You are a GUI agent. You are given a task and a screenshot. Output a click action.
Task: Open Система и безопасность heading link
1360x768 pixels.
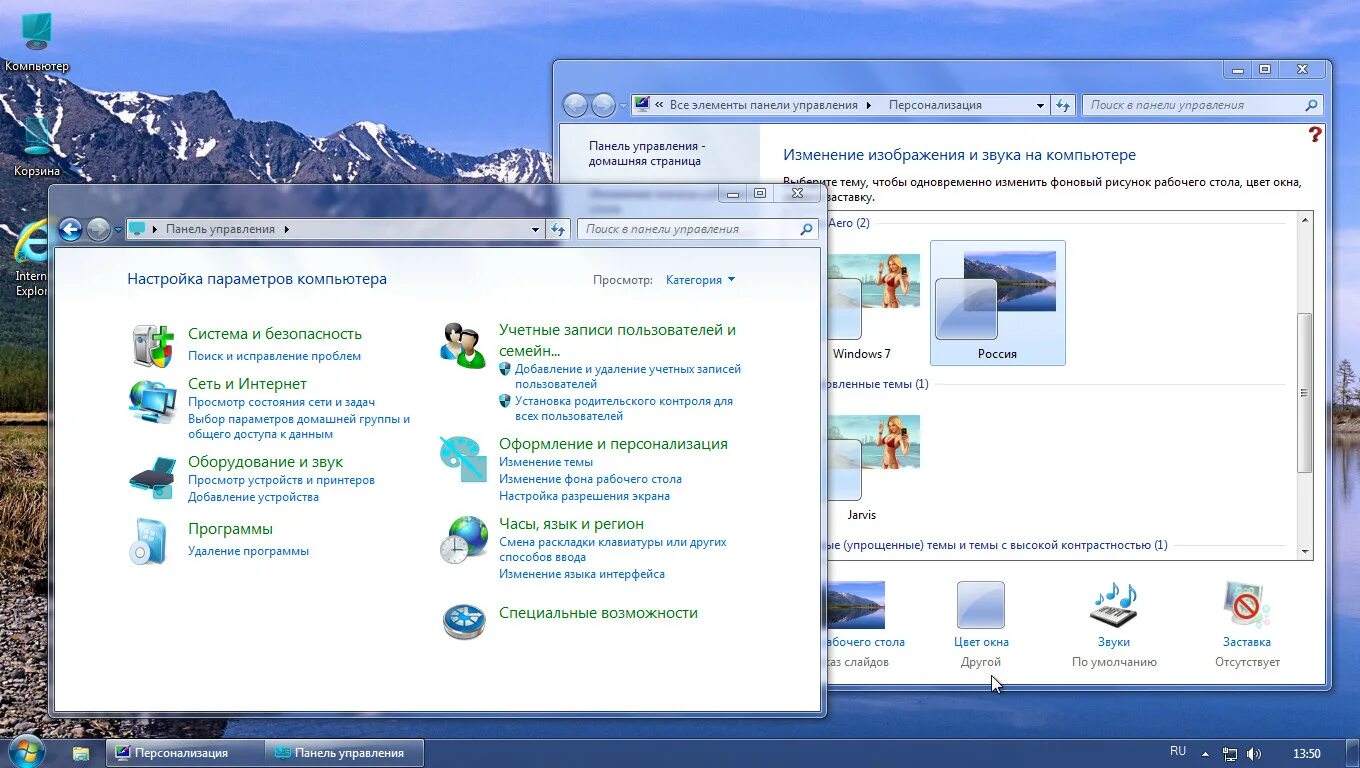(275, 334)
